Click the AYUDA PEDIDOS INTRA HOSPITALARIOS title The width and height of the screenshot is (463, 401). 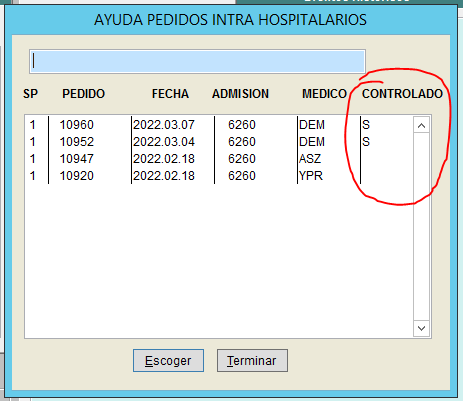point(230,20)
